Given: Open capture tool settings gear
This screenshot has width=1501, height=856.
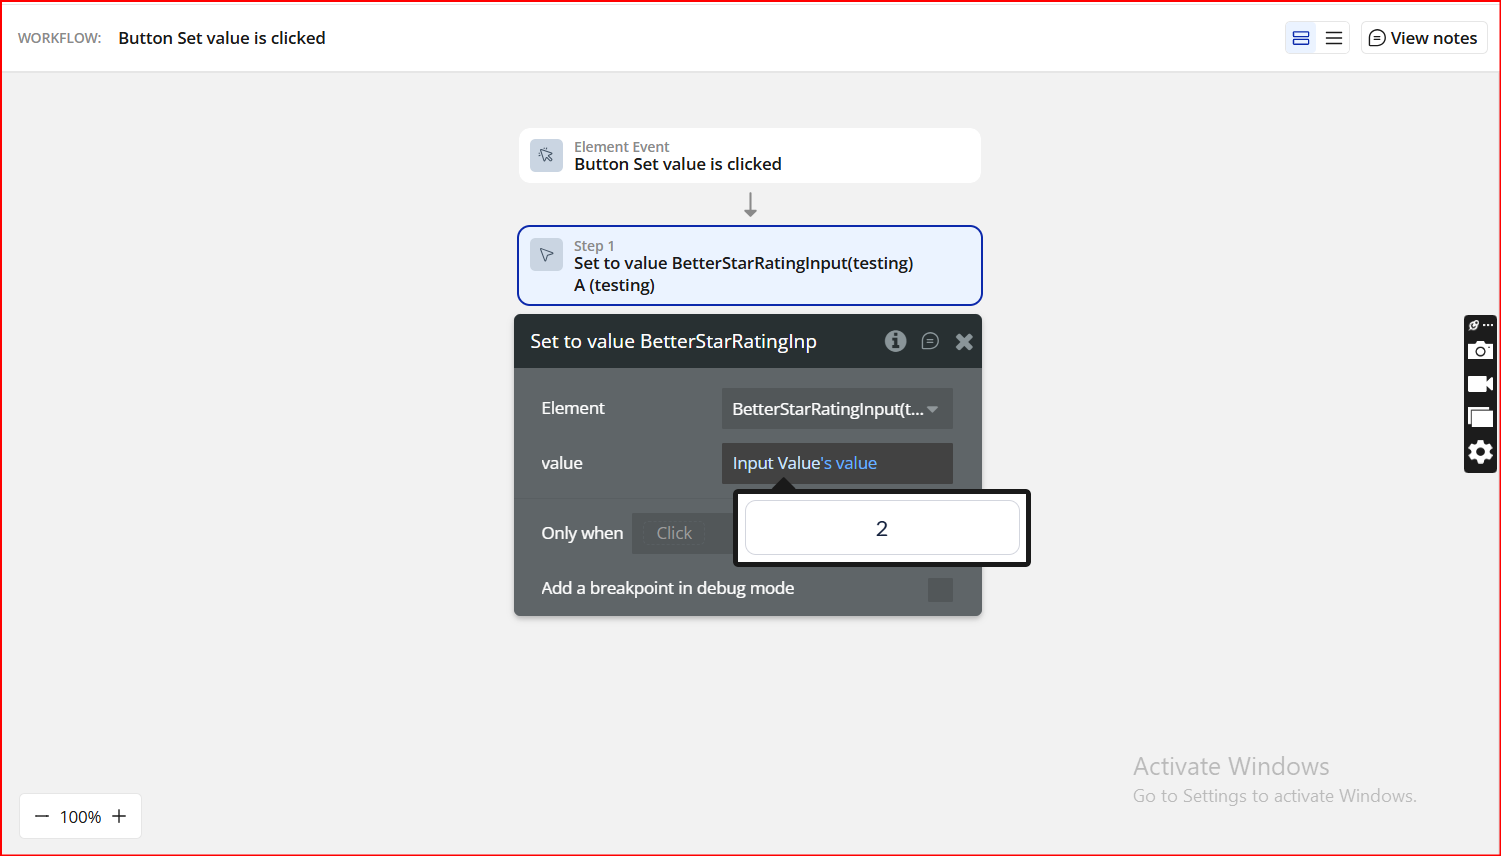Looking at the screenshot, I should tap(1480, 452).
